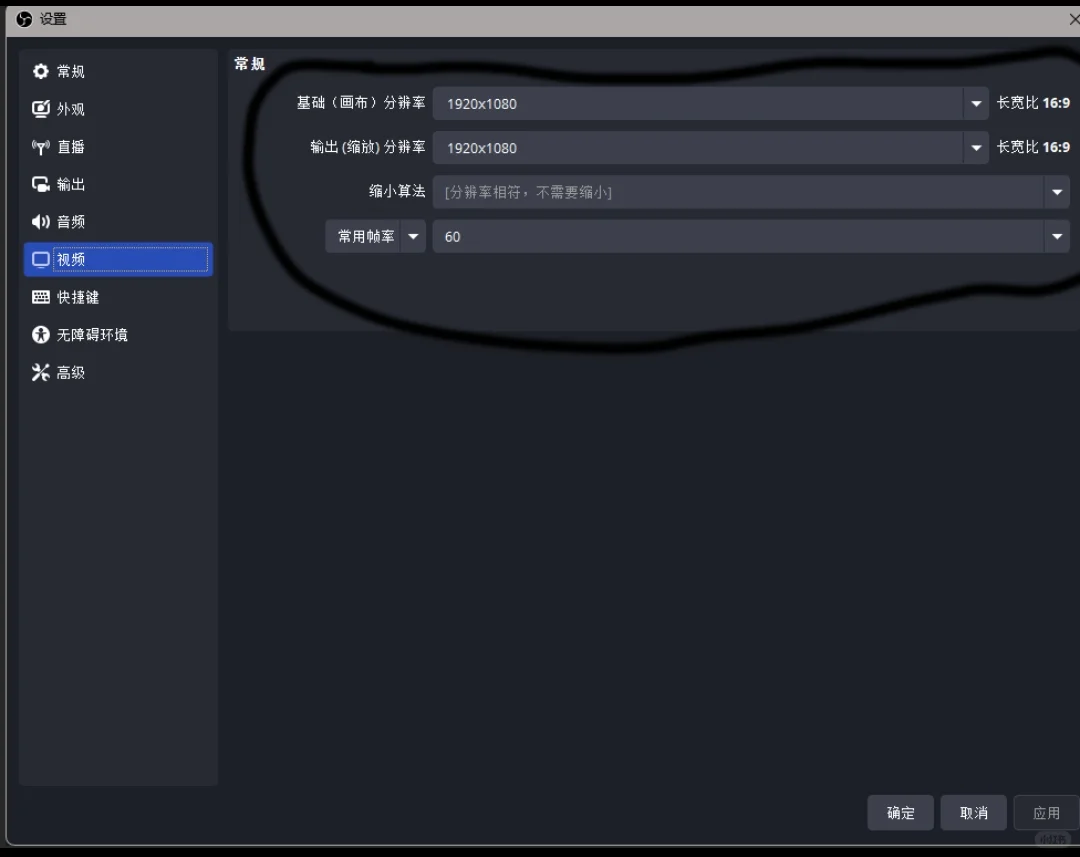Image resolution: width=1080 pixels, height=857 pixels.
Task: Open the 缩小算法 dropdown
Action: pyautogui.click(x=751, y=192)
